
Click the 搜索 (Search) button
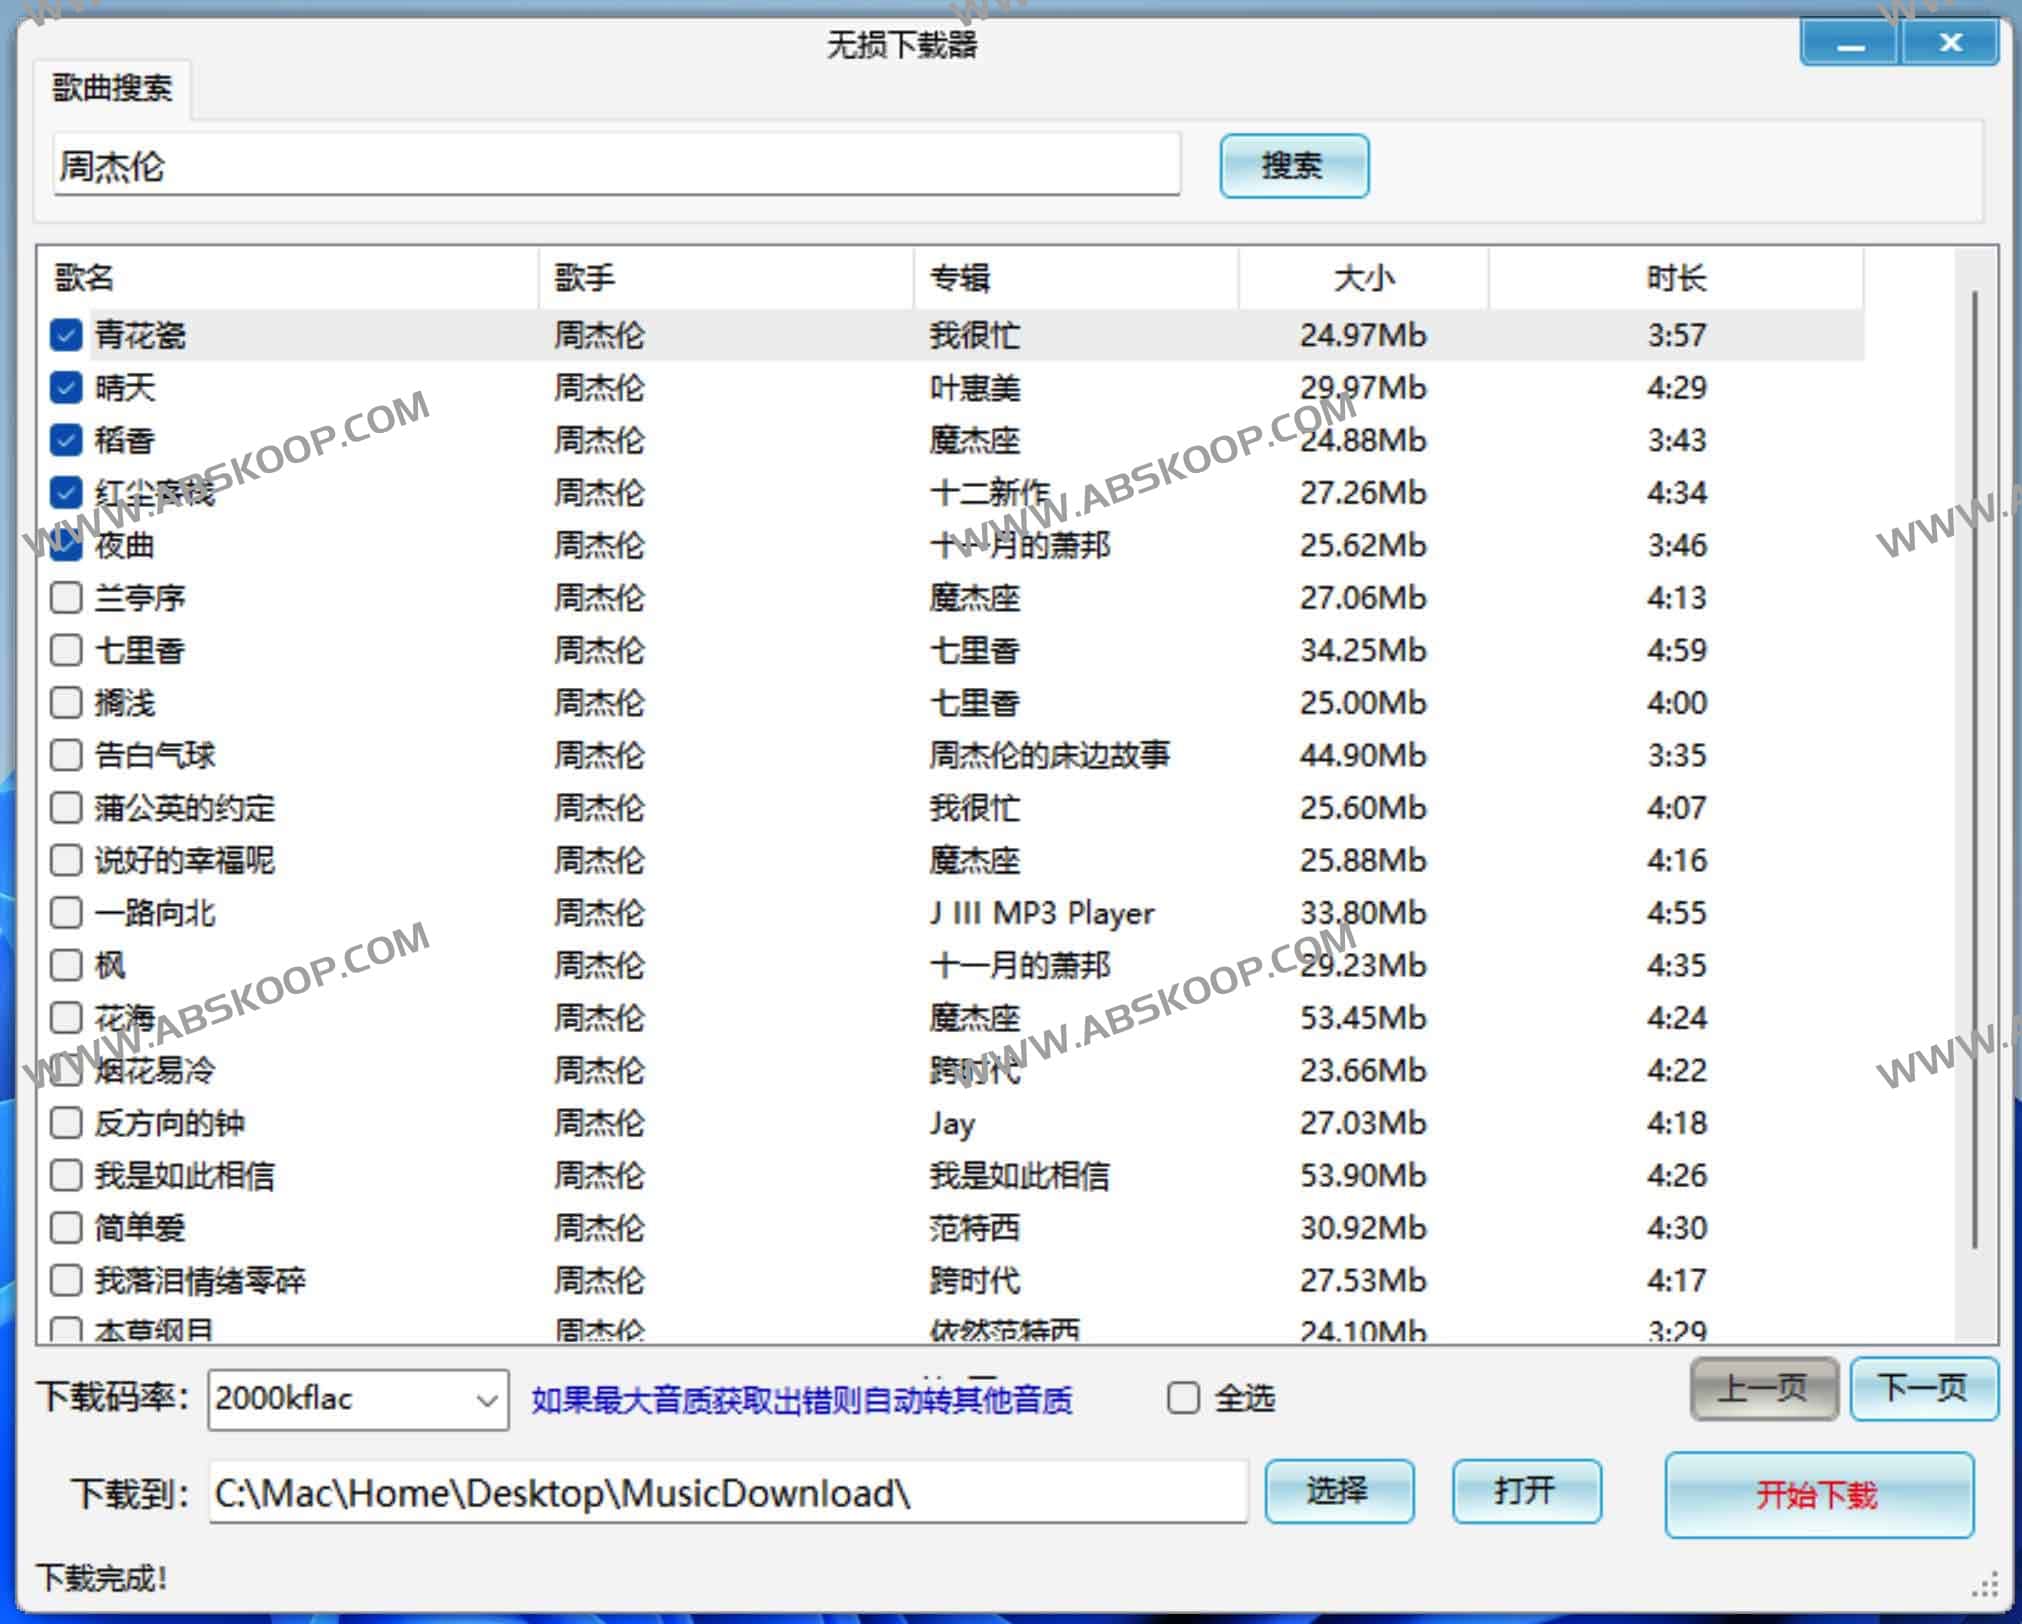[1298, 162]
